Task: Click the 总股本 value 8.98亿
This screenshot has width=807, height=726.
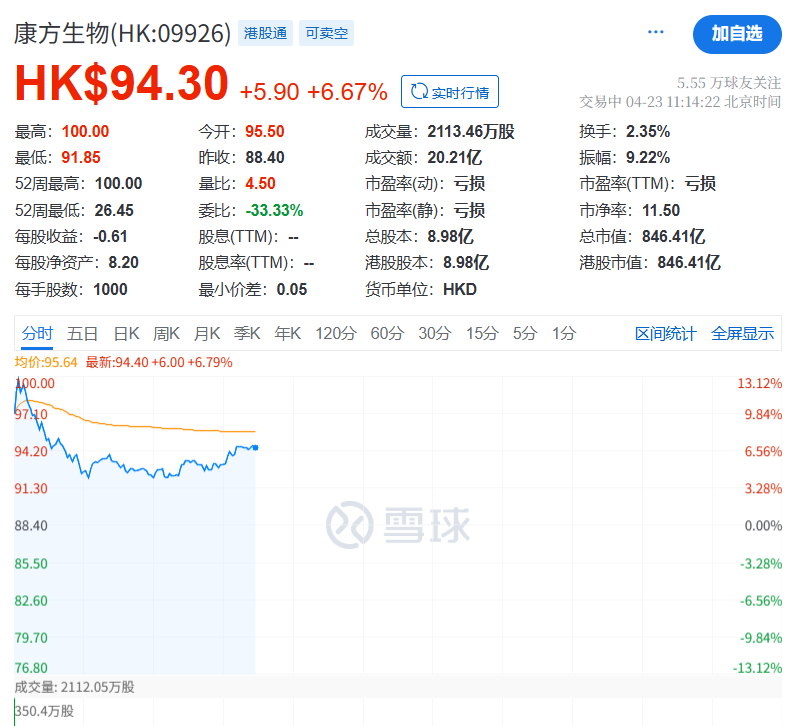Action: coord(450,237)
